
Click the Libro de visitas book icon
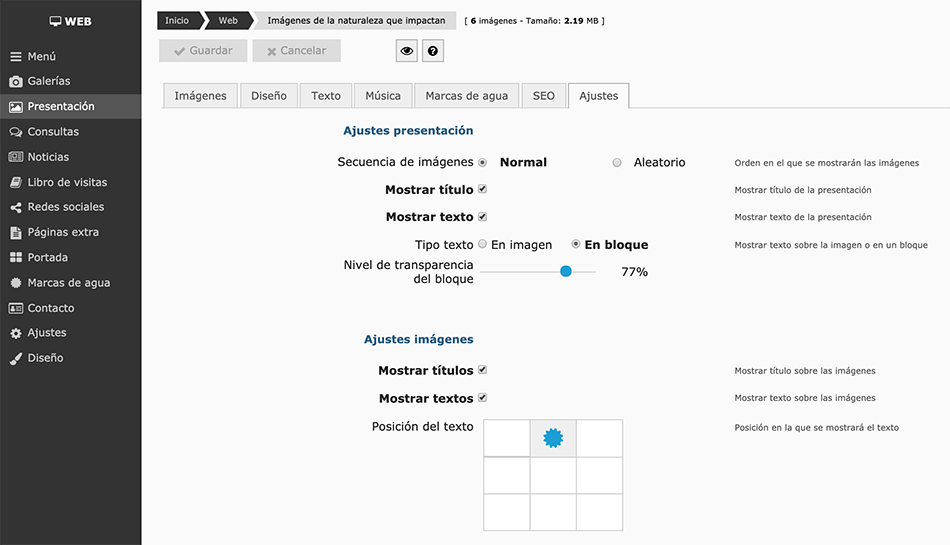[x=16, y=182]
